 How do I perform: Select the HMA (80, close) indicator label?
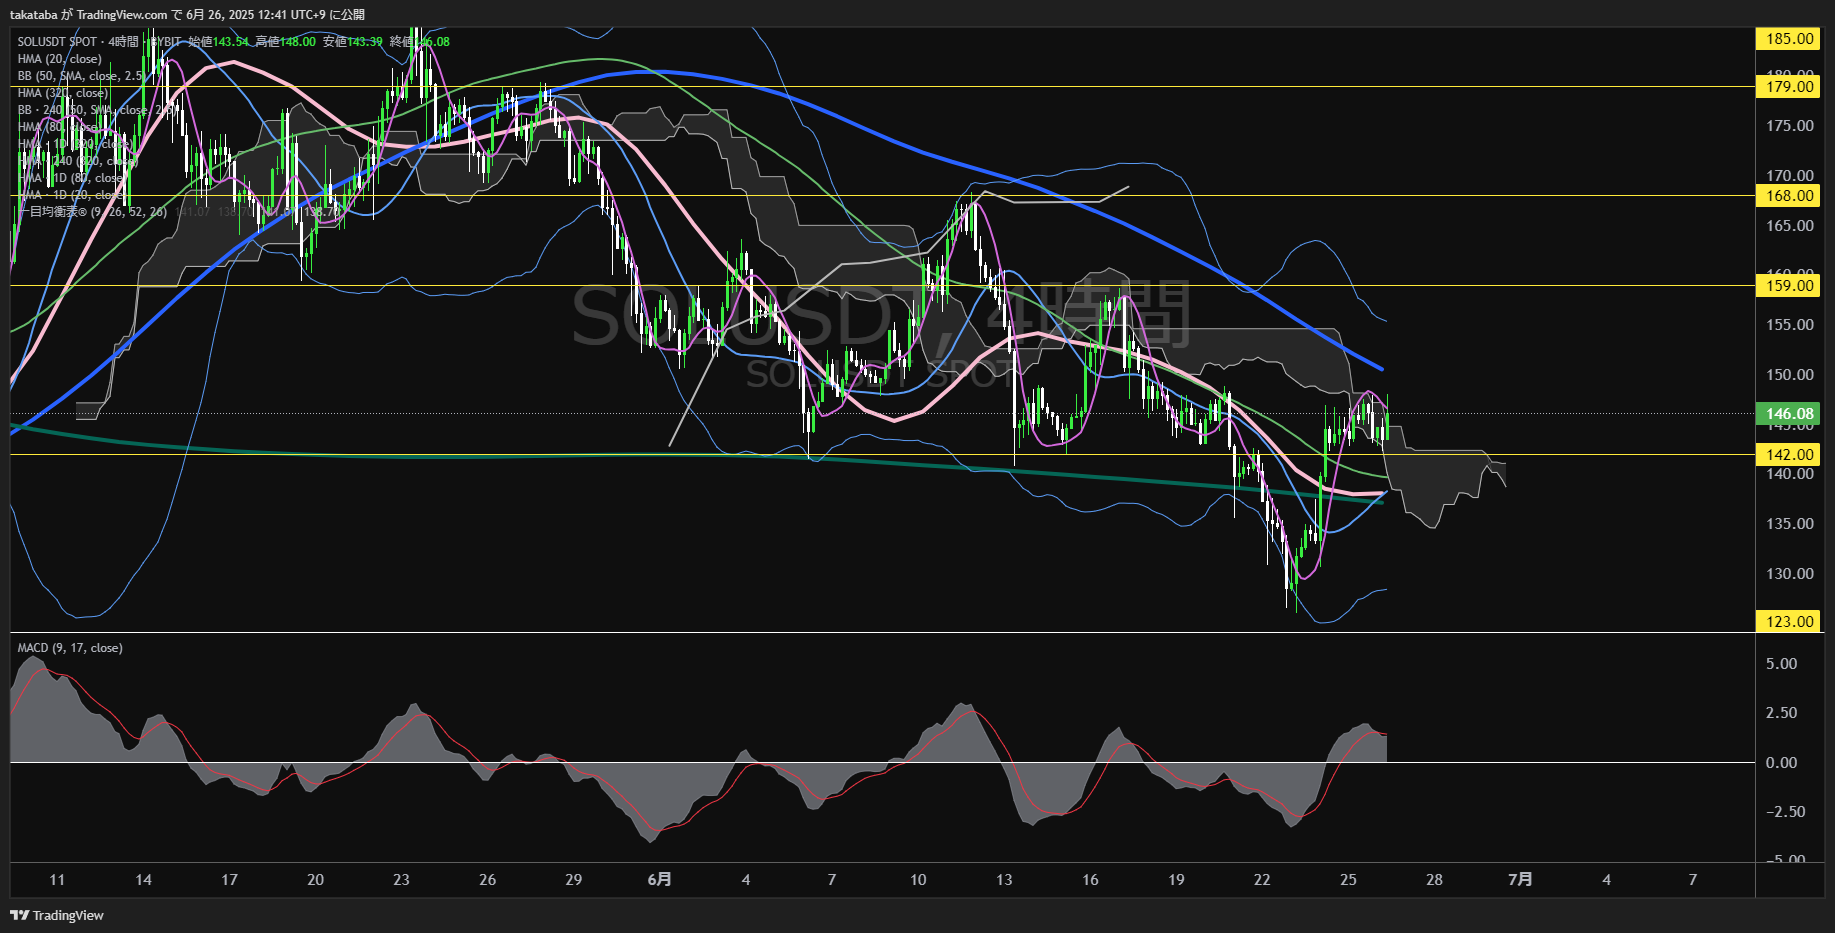coord(59,127)
